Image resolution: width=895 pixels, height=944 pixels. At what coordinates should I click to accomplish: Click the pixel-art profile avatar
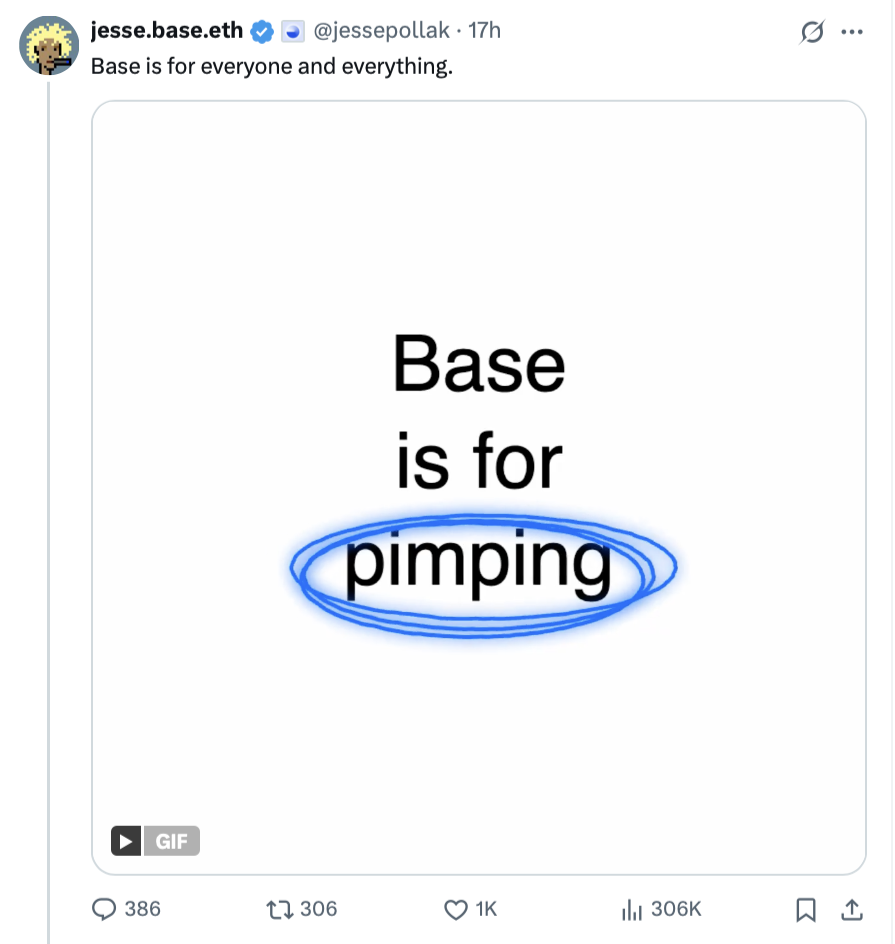(x=50, y=46)
